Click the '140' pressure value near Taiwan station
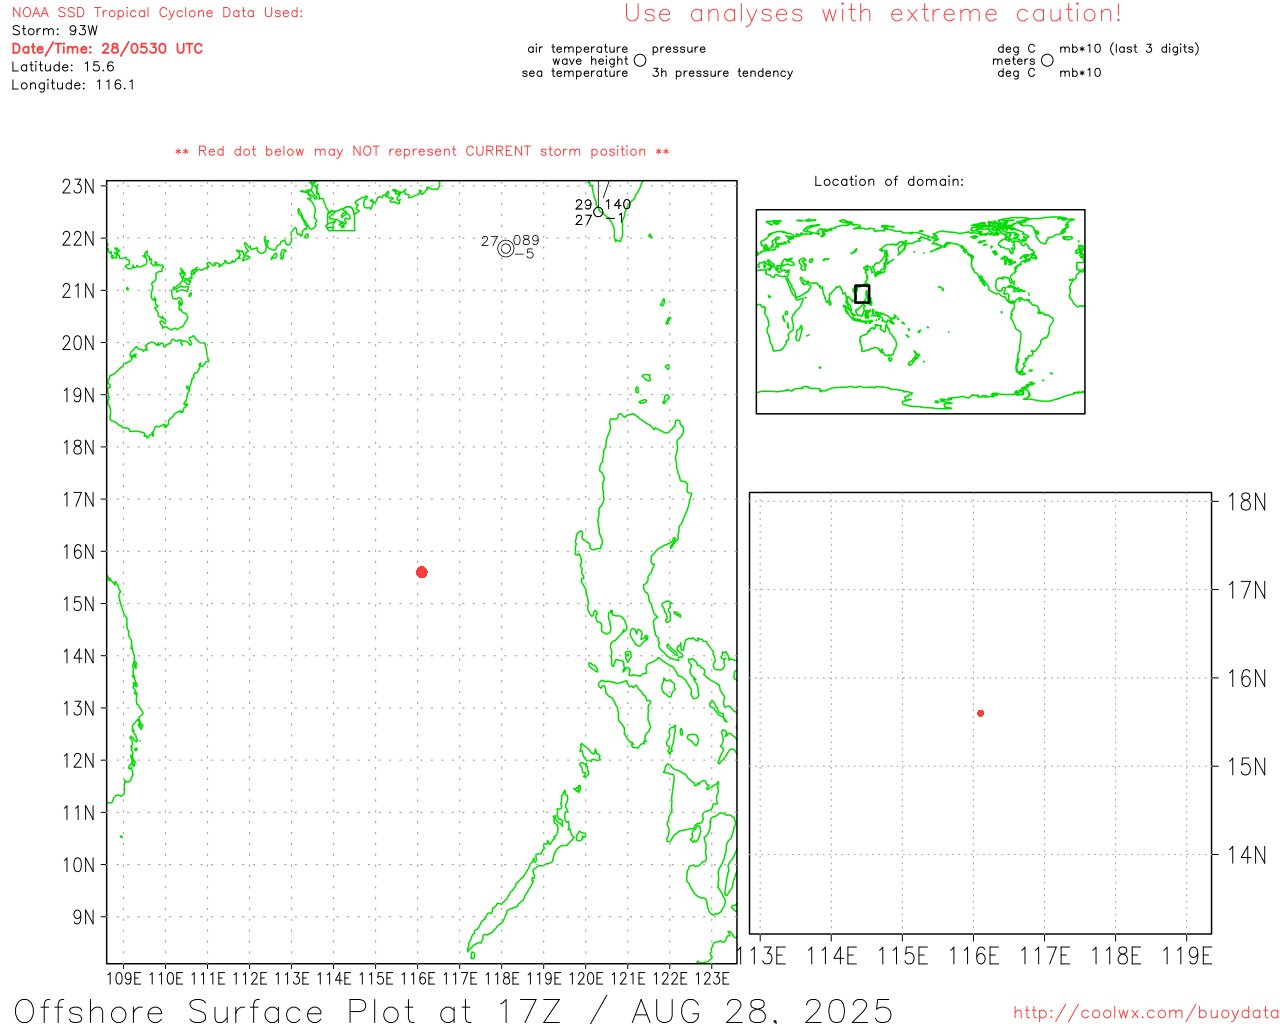 click(x=618, y=204)
